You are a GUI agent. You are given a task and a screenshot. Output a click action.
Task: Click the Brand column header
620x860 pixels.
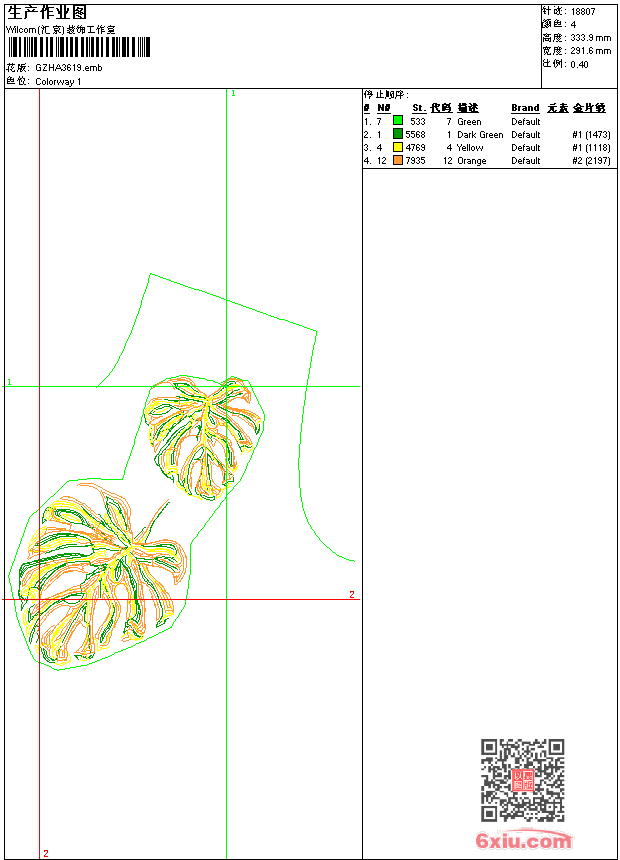525,108
